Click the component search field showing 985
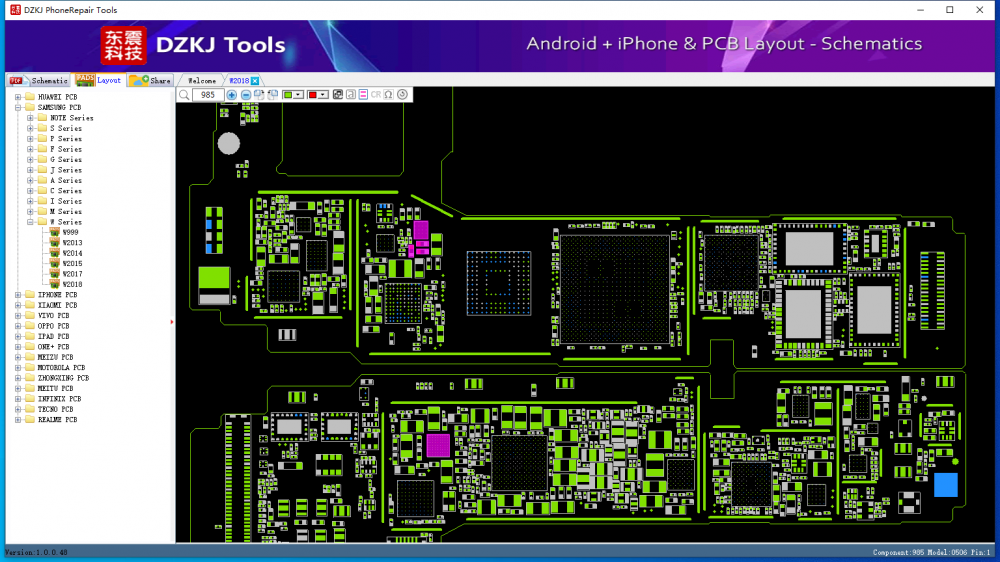The height and width of the screenshot is (562, 1000). tap(208, 95)
